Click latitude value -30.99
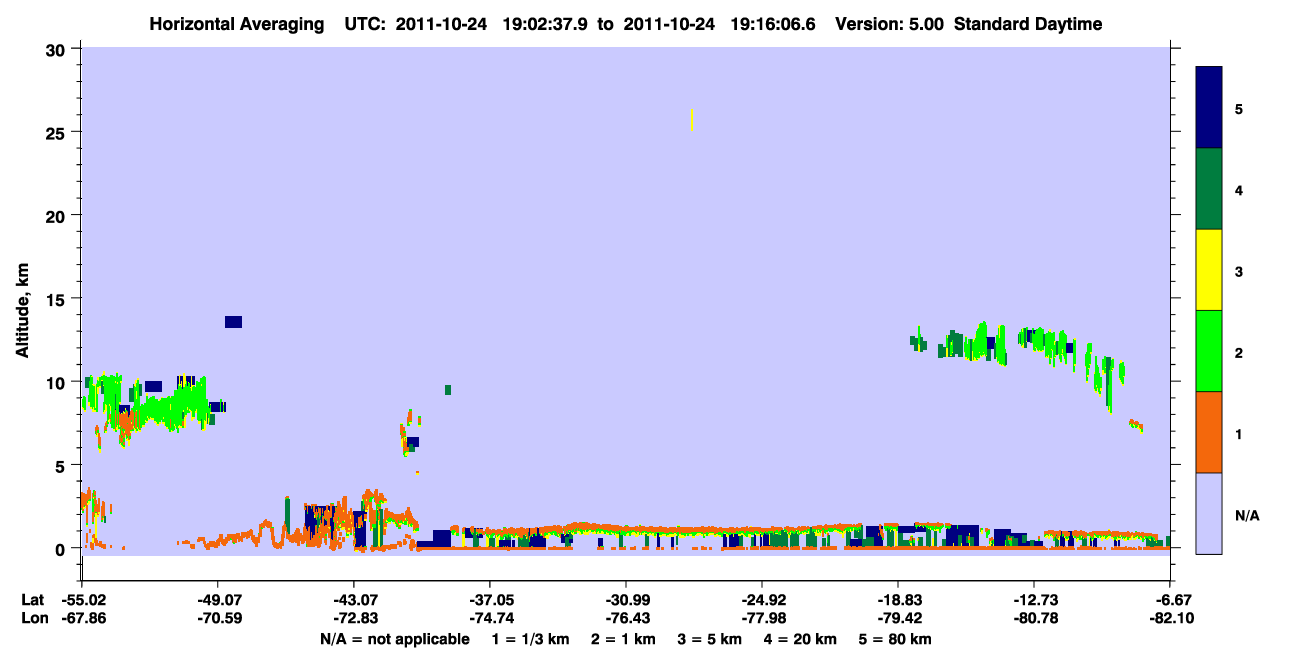 626,600
